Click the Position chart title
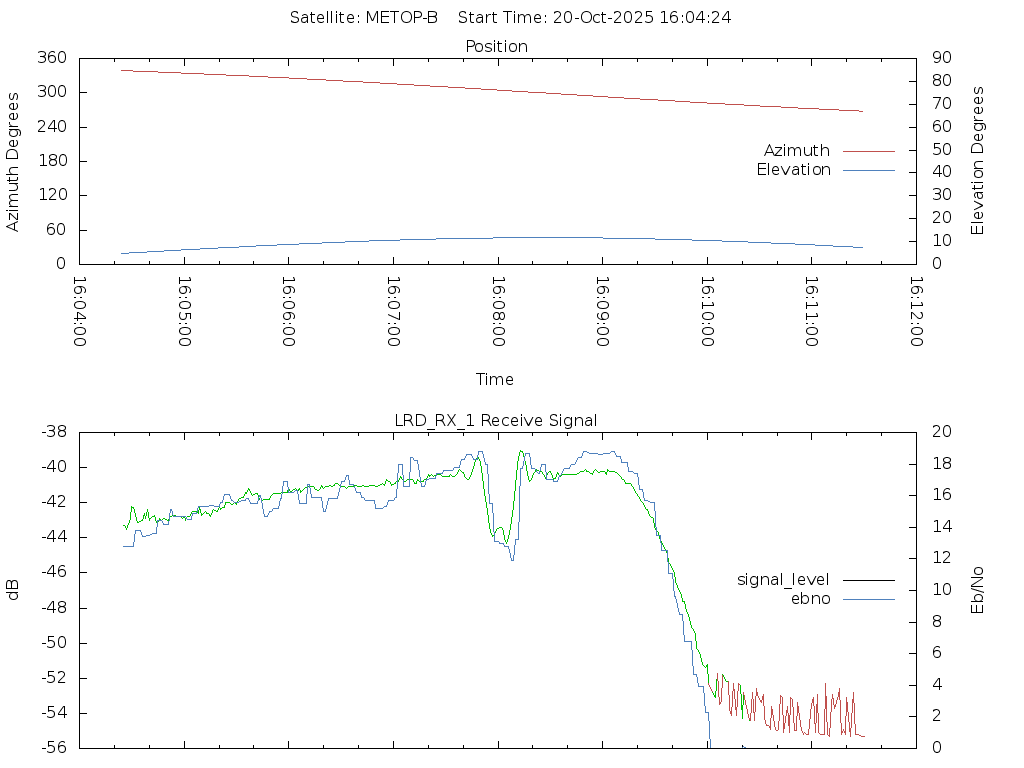The image size is (1024, 768). (496, 46)
